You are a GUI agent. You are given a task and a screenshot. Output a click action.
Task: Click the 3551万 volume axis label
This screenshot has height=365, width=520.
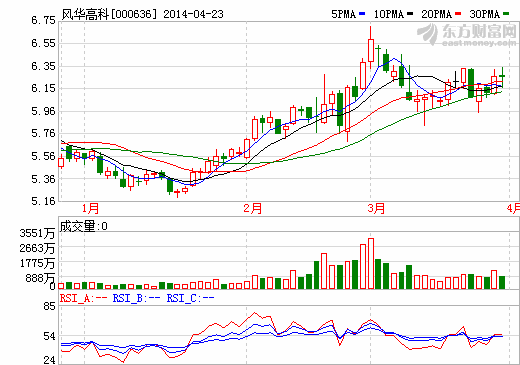[37, 233]
